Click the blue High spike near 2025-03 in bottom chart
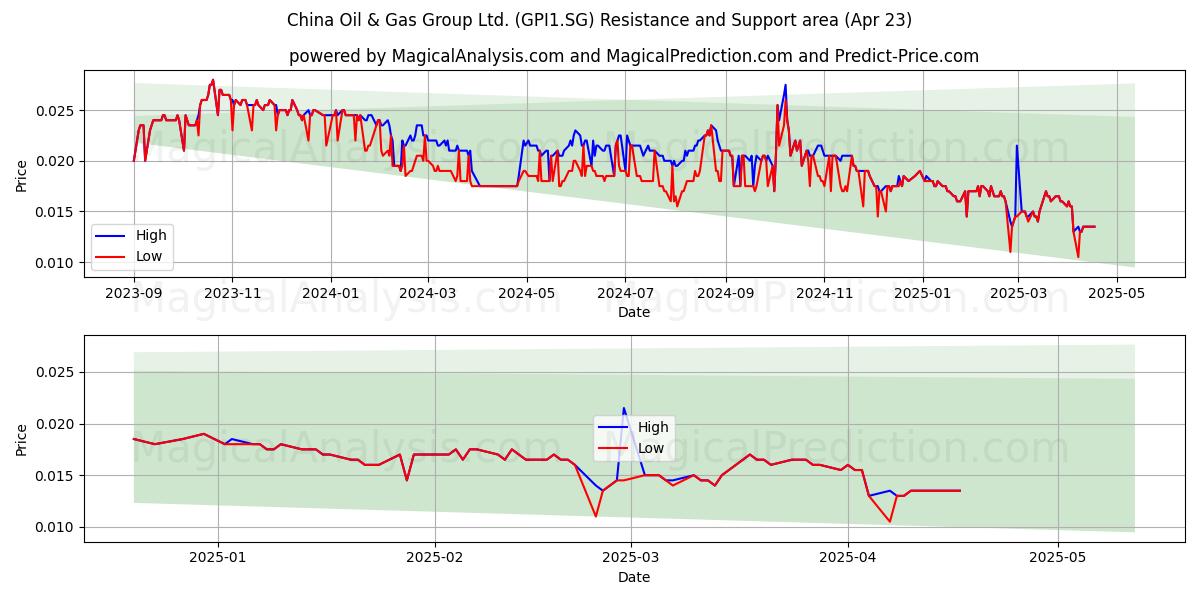The width and height of the screenshot is (1200, 600). (624, 408)
